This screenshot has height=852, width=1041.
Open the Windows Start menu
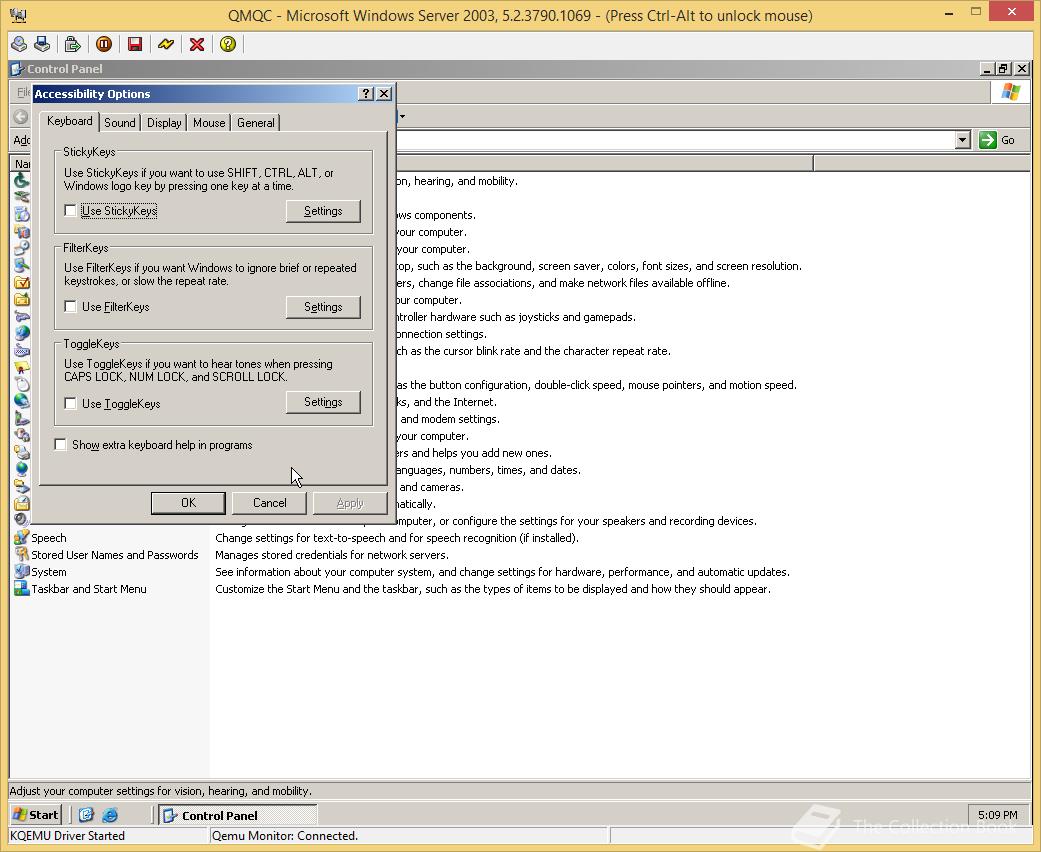click(x=36, y=815)
